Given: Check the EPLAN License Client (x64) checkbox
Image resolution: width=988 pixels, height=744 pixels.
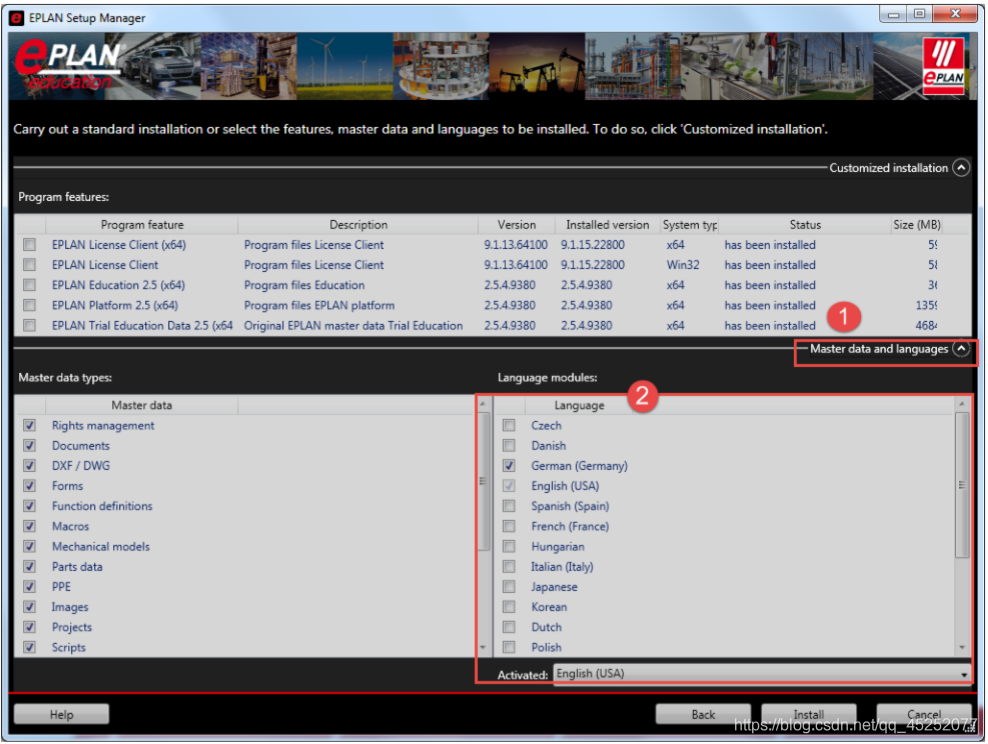Looking at the screenshot, I should [x=30, y=245].
